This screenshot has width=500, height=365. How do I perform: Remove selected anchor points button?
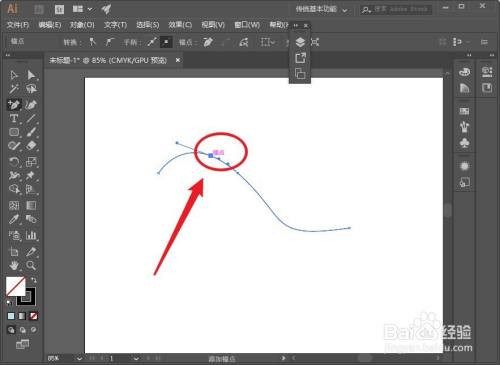208,42
